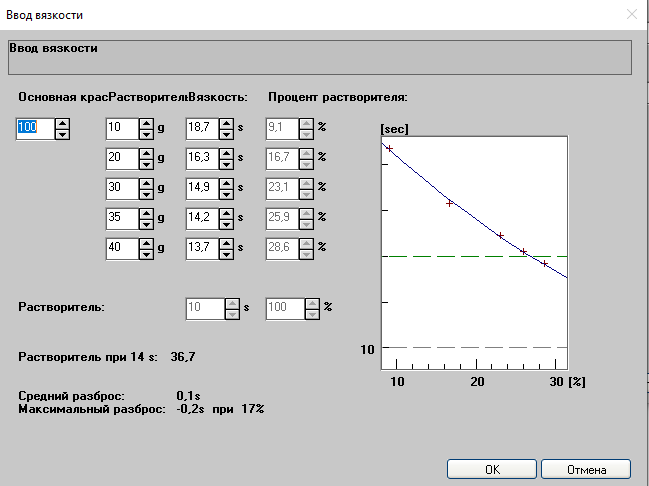The image size is (649, 486).
Task: Increase solvent amount in the 40 g row
Action: click(146, 243)
